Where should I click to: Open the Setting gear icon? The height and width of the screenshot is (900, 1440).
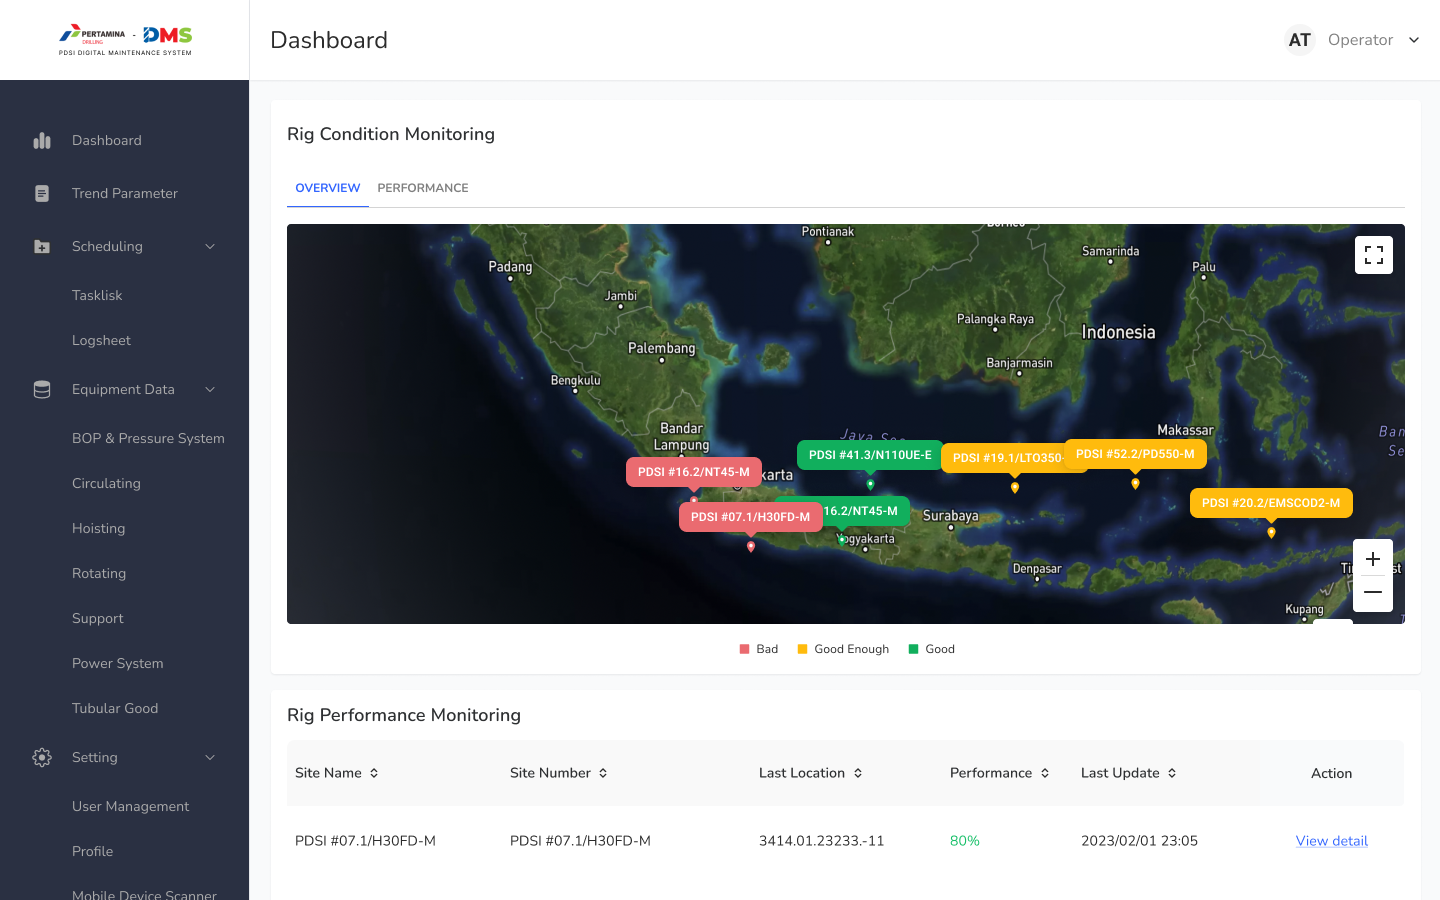pos(41,757)
